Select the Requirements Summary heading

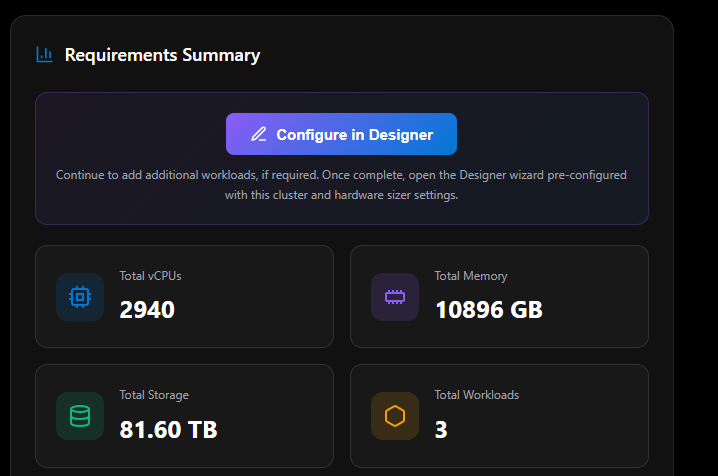point(162,55)
